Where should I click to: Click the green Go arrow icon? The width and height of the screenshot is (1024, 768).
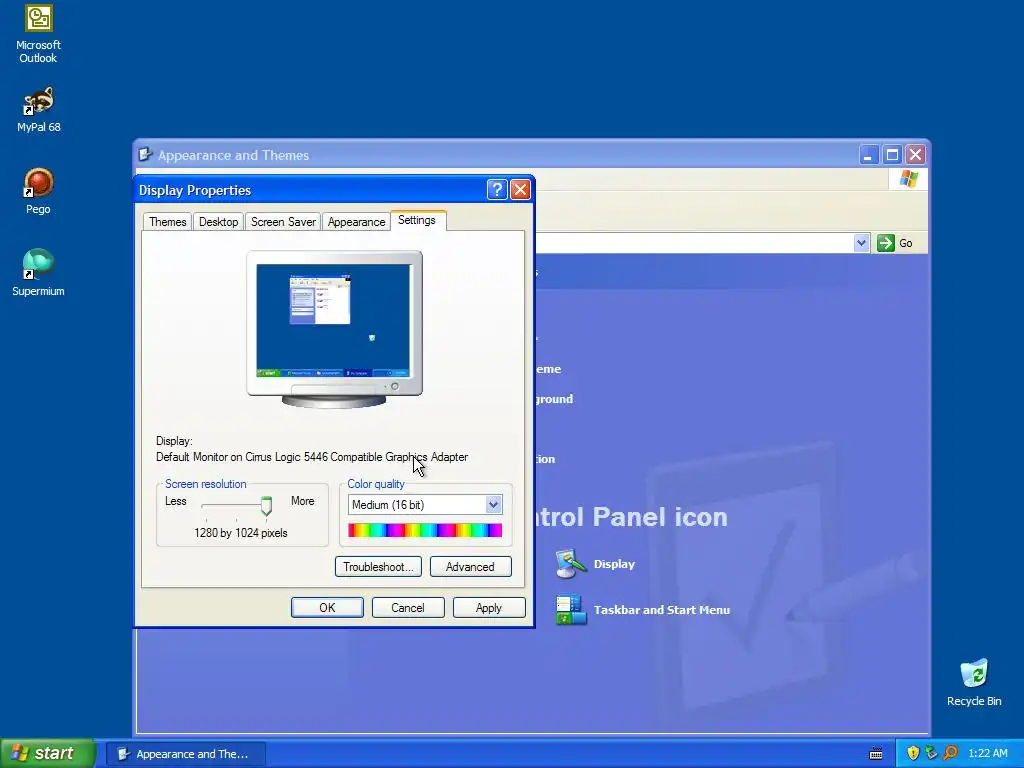[886, 243]
